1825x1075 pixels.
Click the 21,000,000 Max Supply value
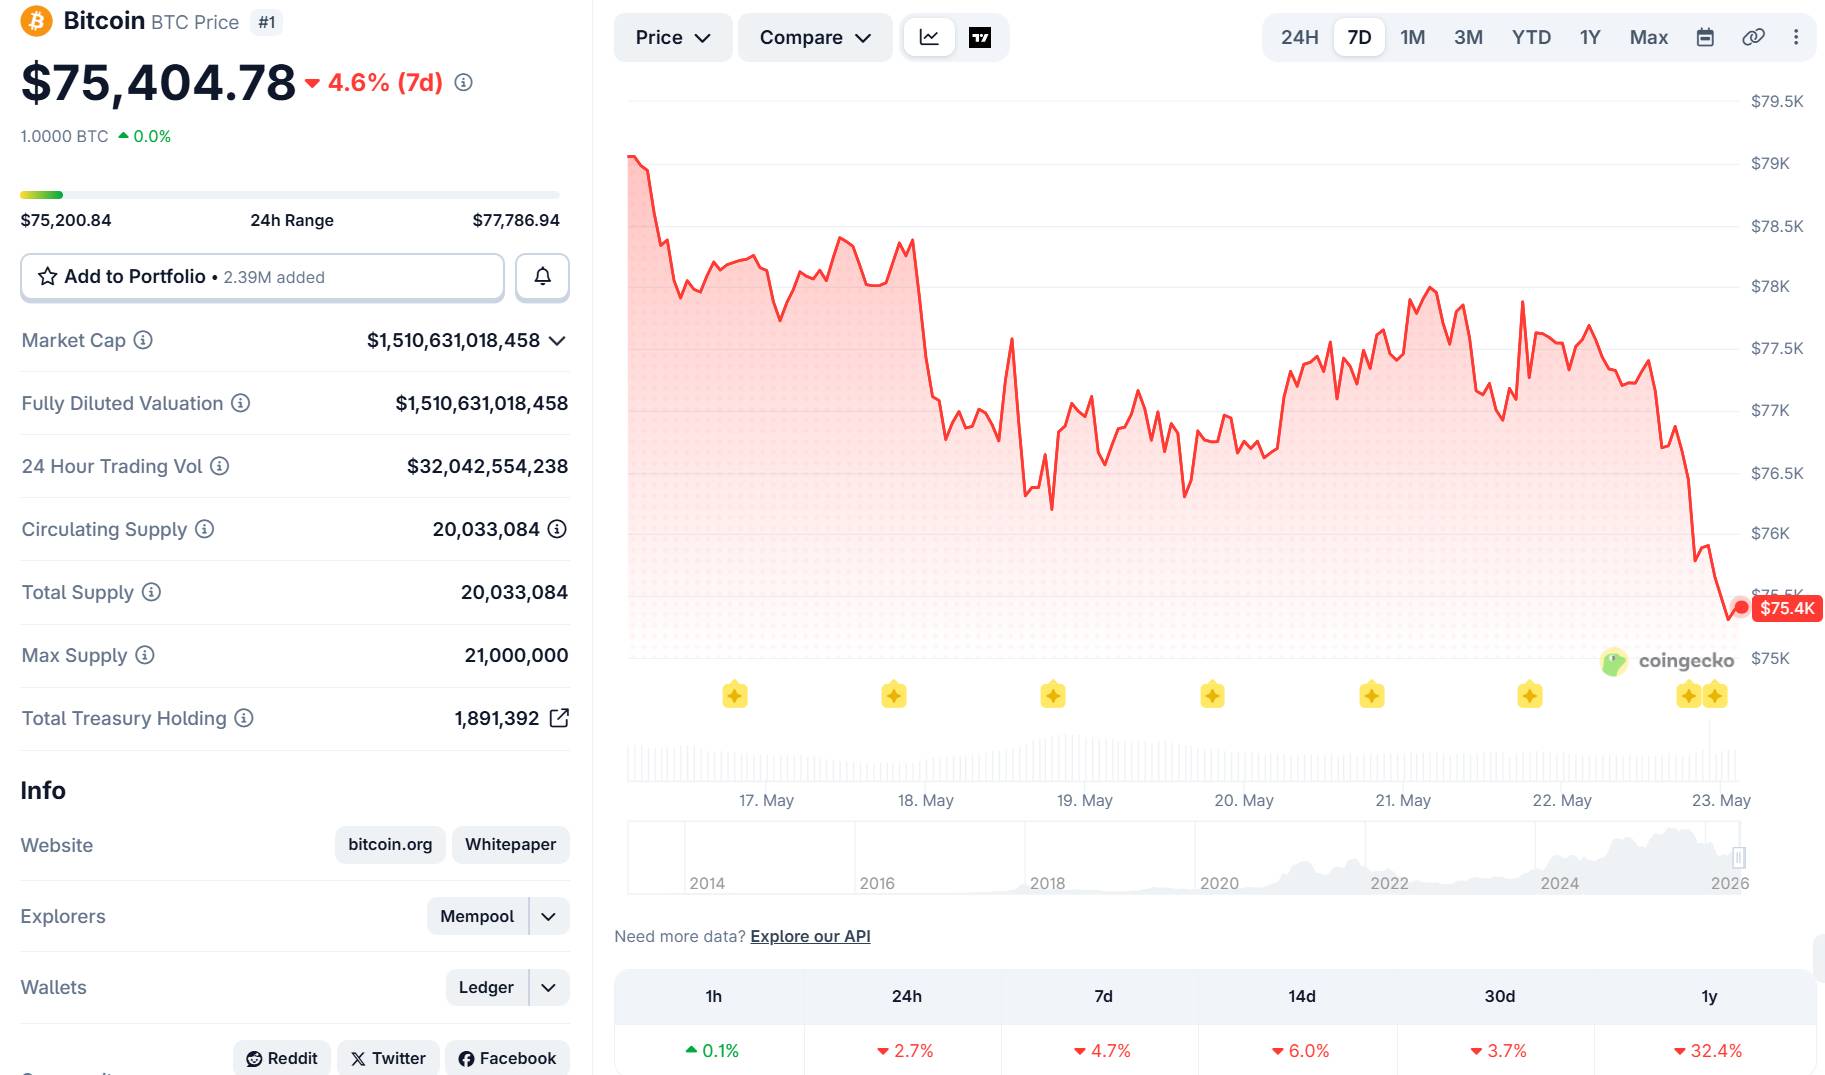coord(516,655)
